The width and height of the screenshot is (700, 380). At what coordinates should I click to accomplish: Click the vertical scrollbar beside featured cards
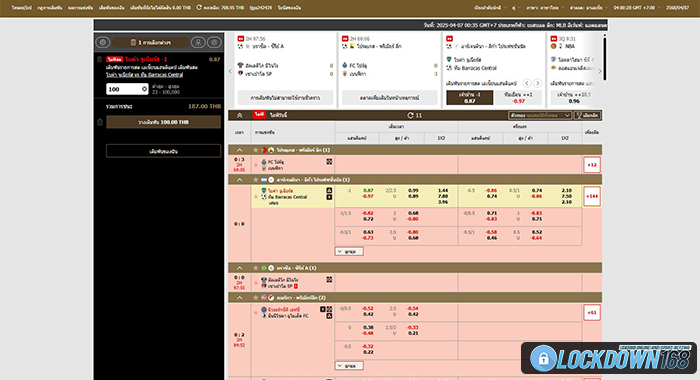605,58
